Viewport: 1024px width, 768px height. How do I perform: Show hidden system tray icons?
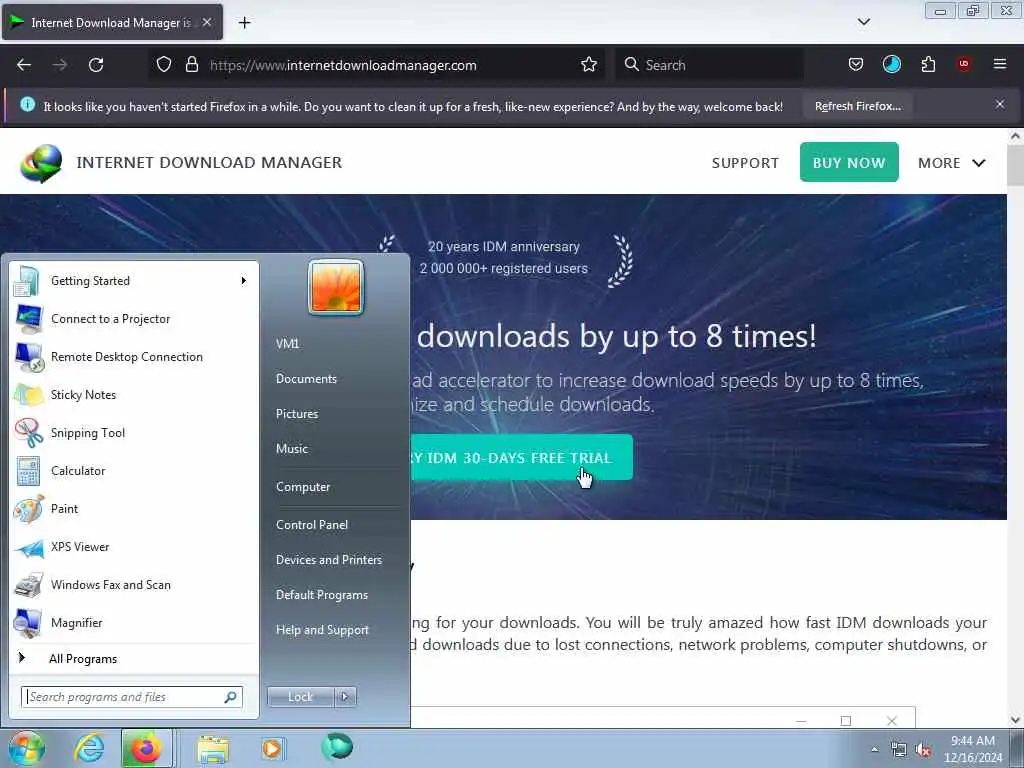click(874, 749)
